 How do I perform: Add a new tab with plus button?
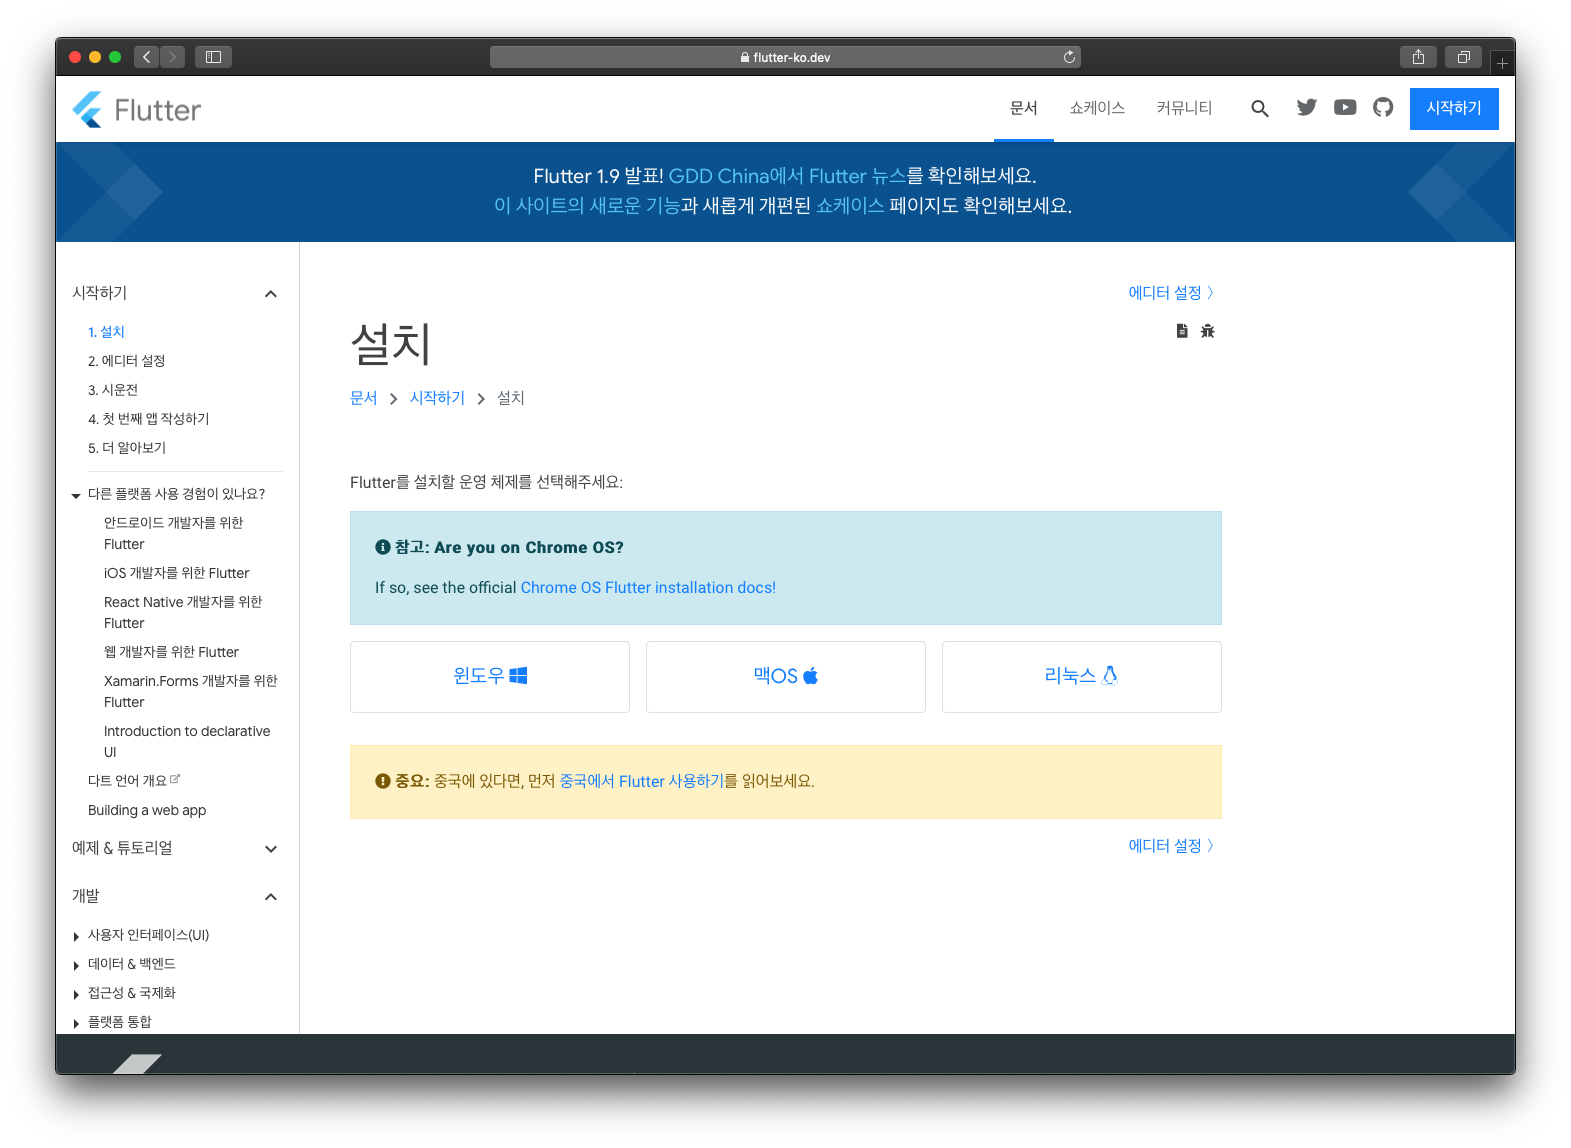tap(1502, 63)
